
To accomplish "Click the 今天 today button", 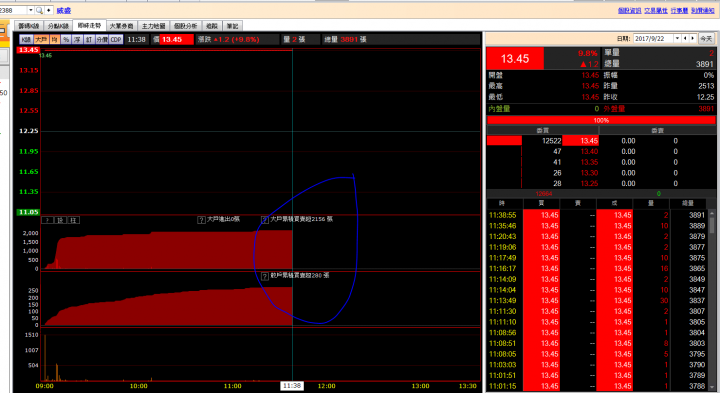I will pyautogui.click(x=706, y=39).
